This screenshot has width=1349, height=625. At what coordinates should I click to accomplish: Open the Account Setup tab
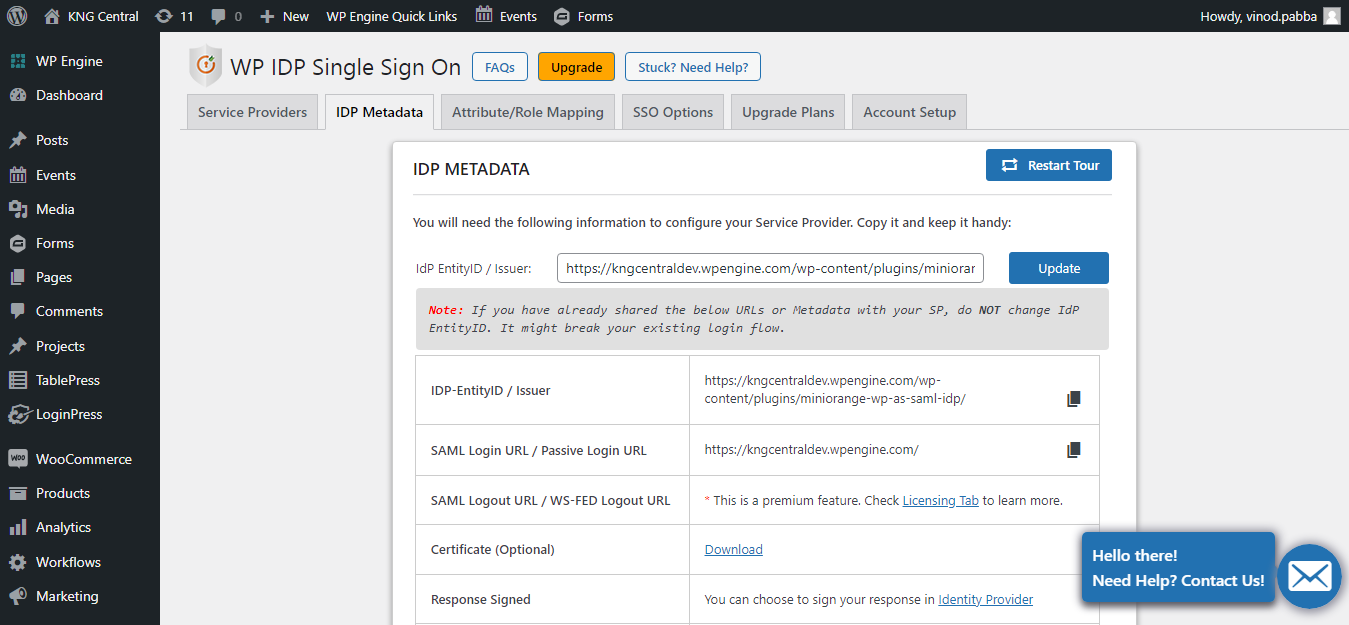pos(910,112)
